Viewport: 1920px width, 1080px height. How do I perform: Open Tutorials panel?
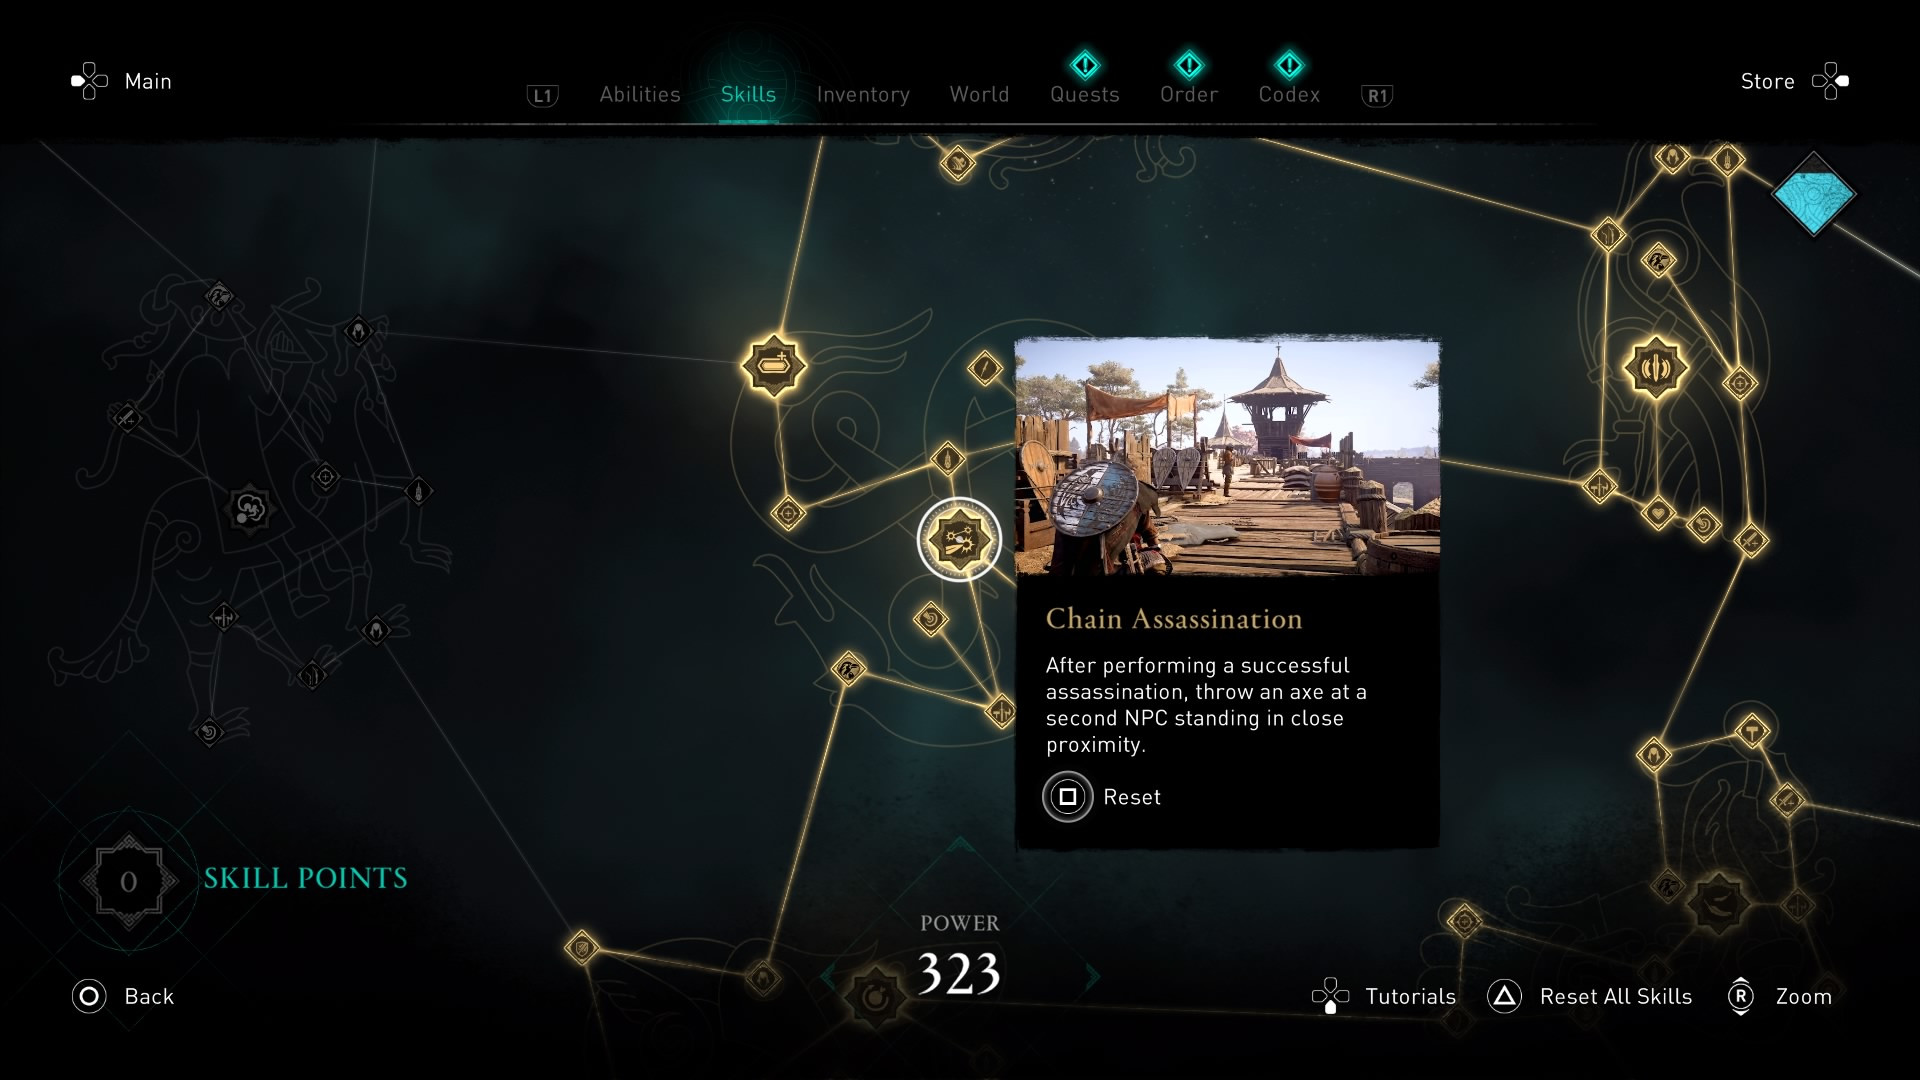(1387, 997)
